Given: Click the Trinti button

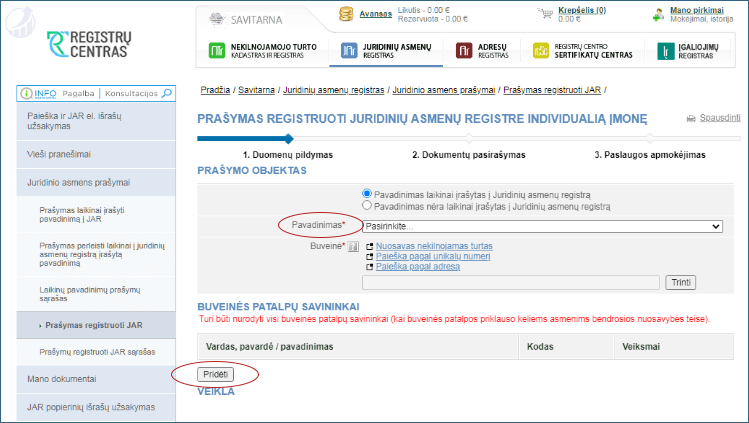Looking at the screenshot, I should coord(681,282).
